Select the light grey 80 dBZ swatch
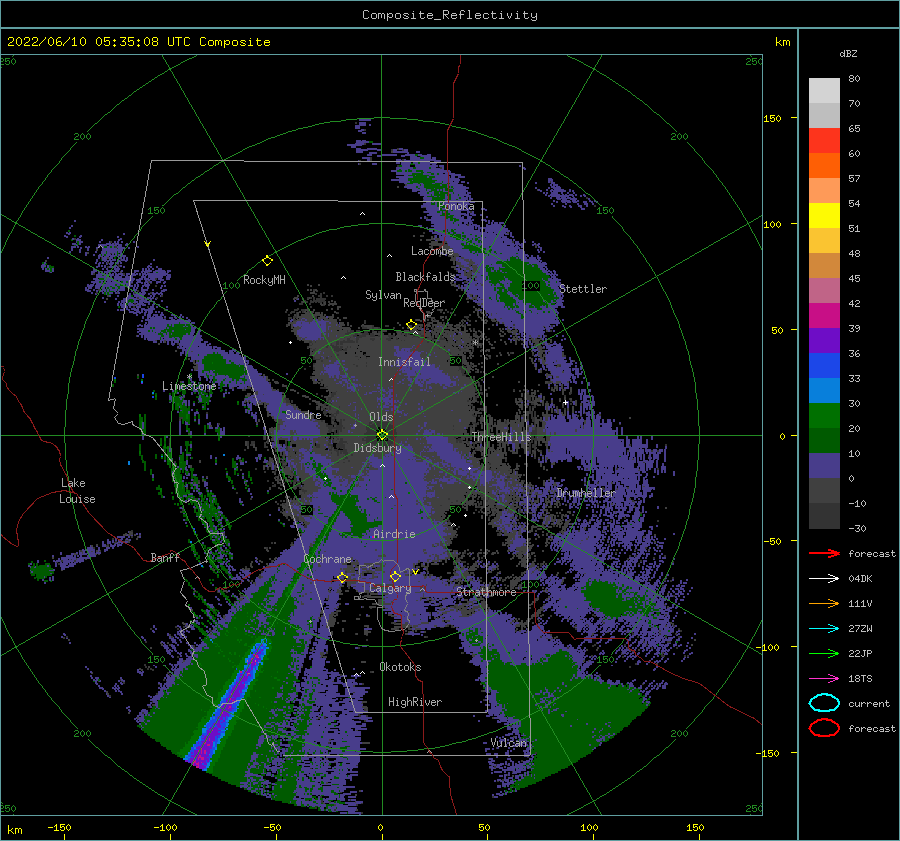Viewport: 900px width, 841px height. [824, 90]
